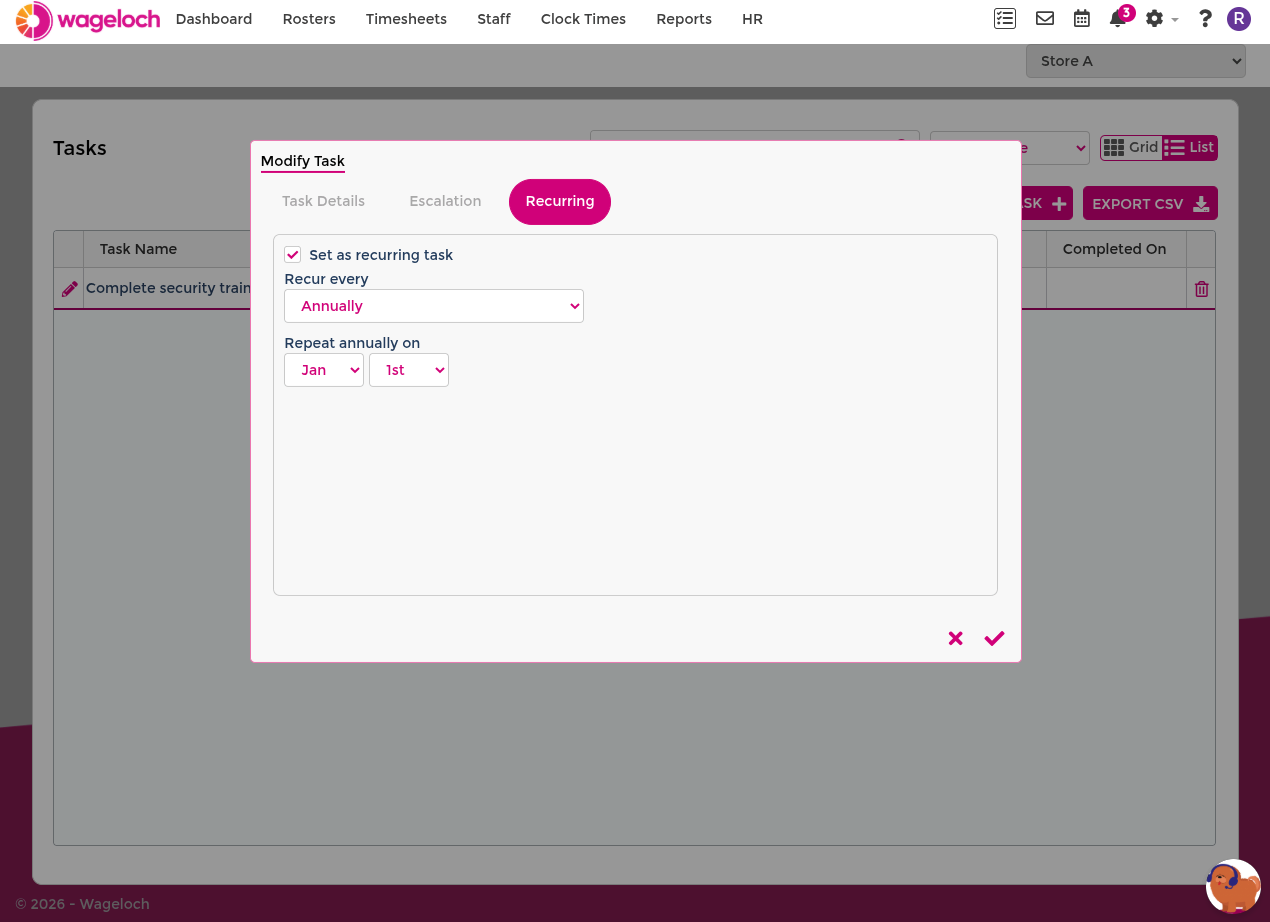This screenshot has height=922, width=1270.
Task: Click the add task plus button
Action: (x=1047, y=204)
